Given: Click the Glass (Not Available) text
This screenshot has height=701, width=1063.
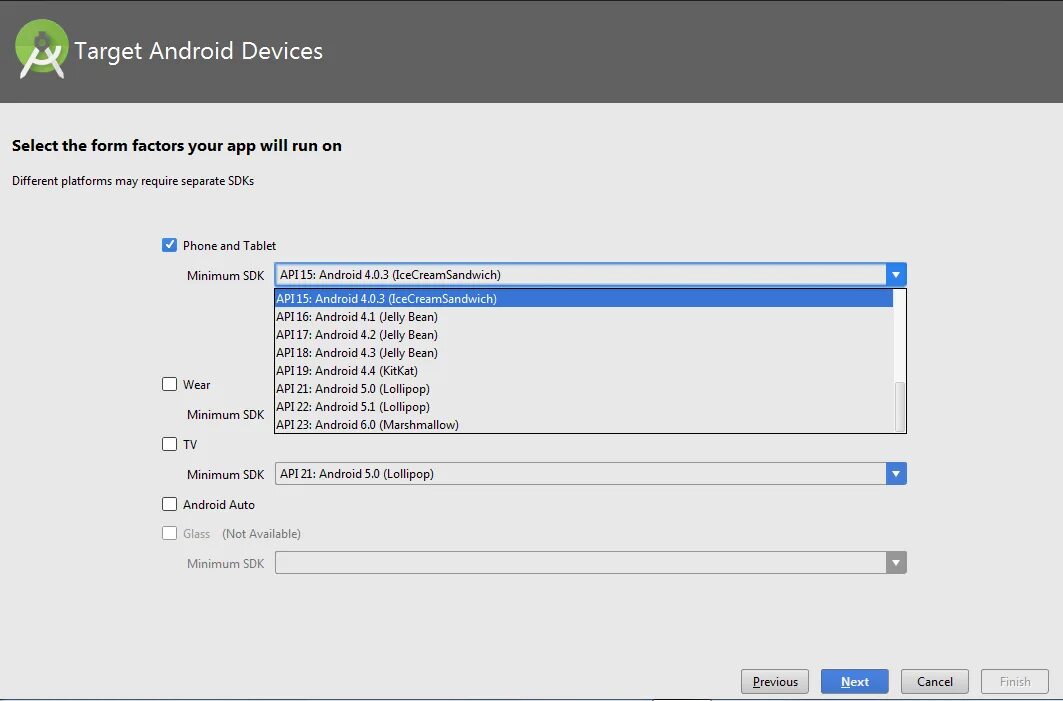Looking at the screenshot, I should pyautogui.click(x=241, y=534).
